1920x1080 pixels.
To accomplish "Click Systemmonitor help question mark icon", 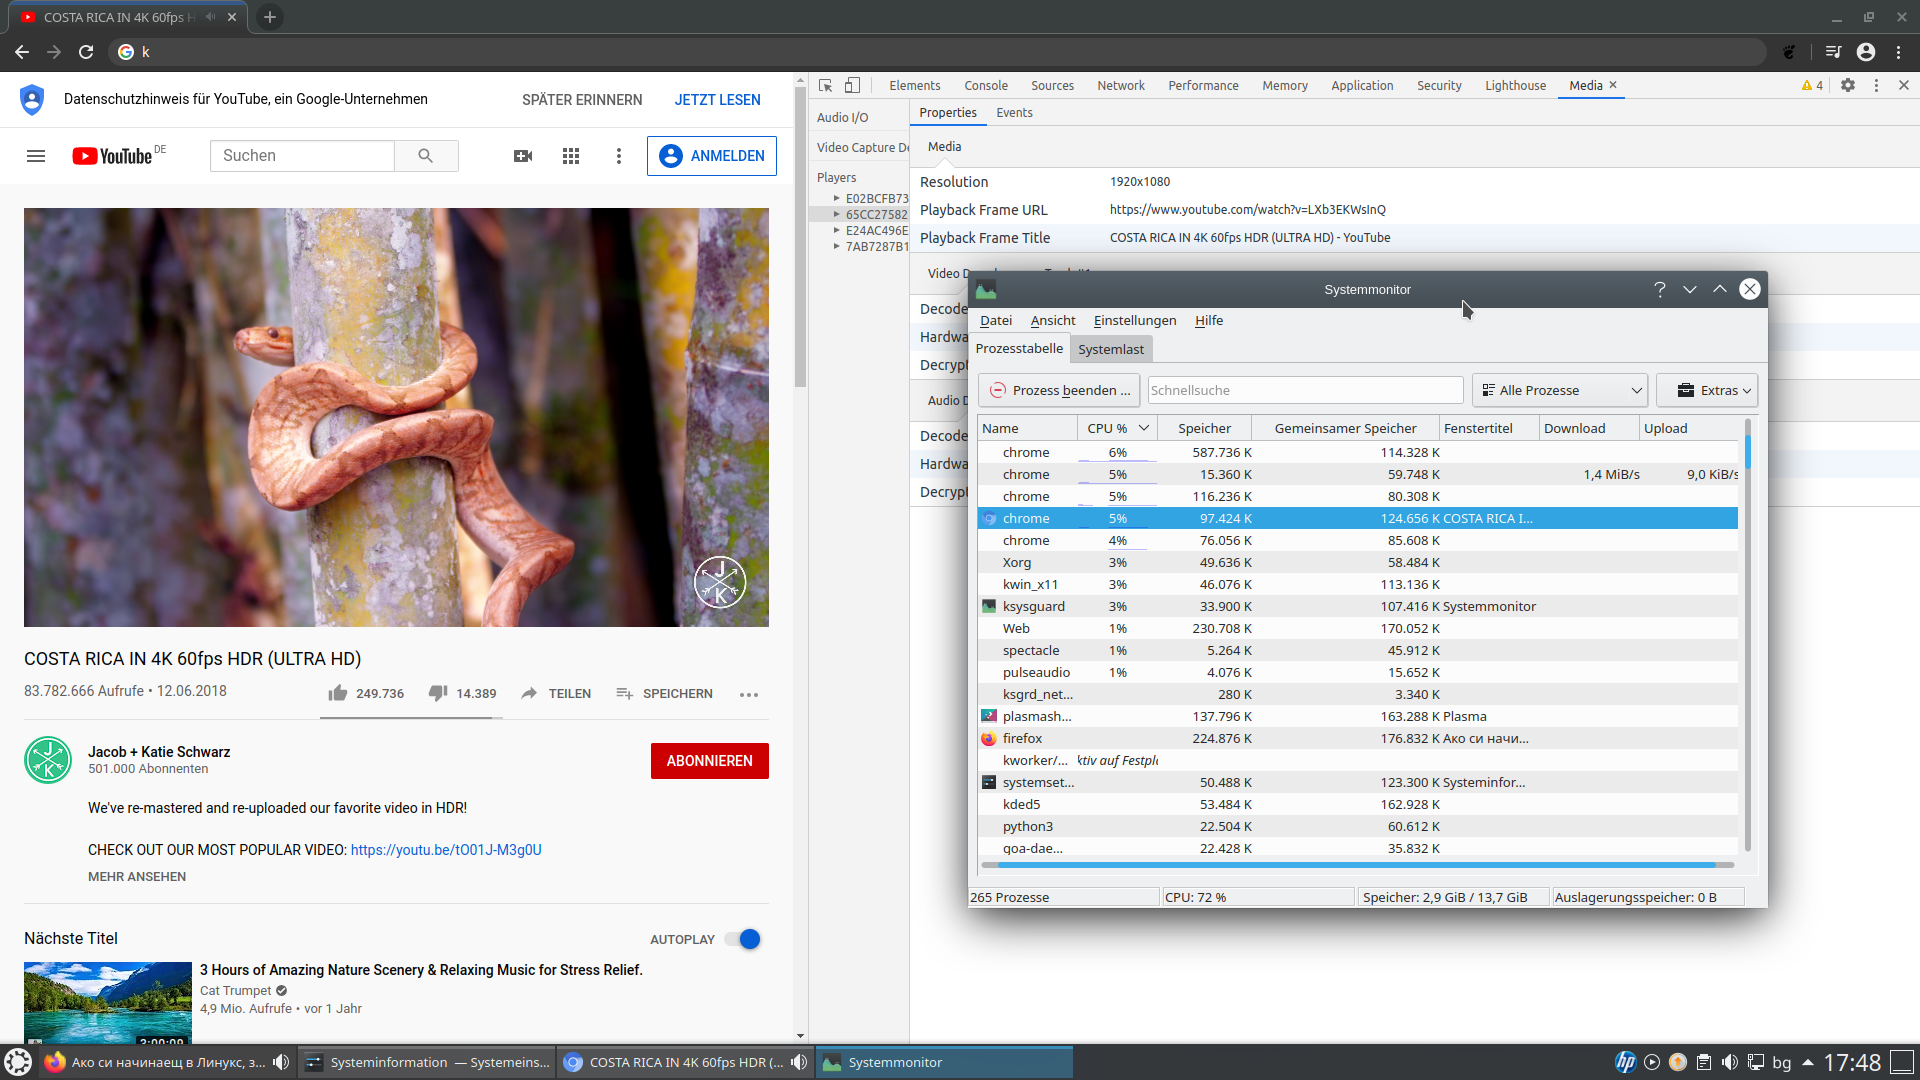I will pyautogui.click(x=1660, y=289).
